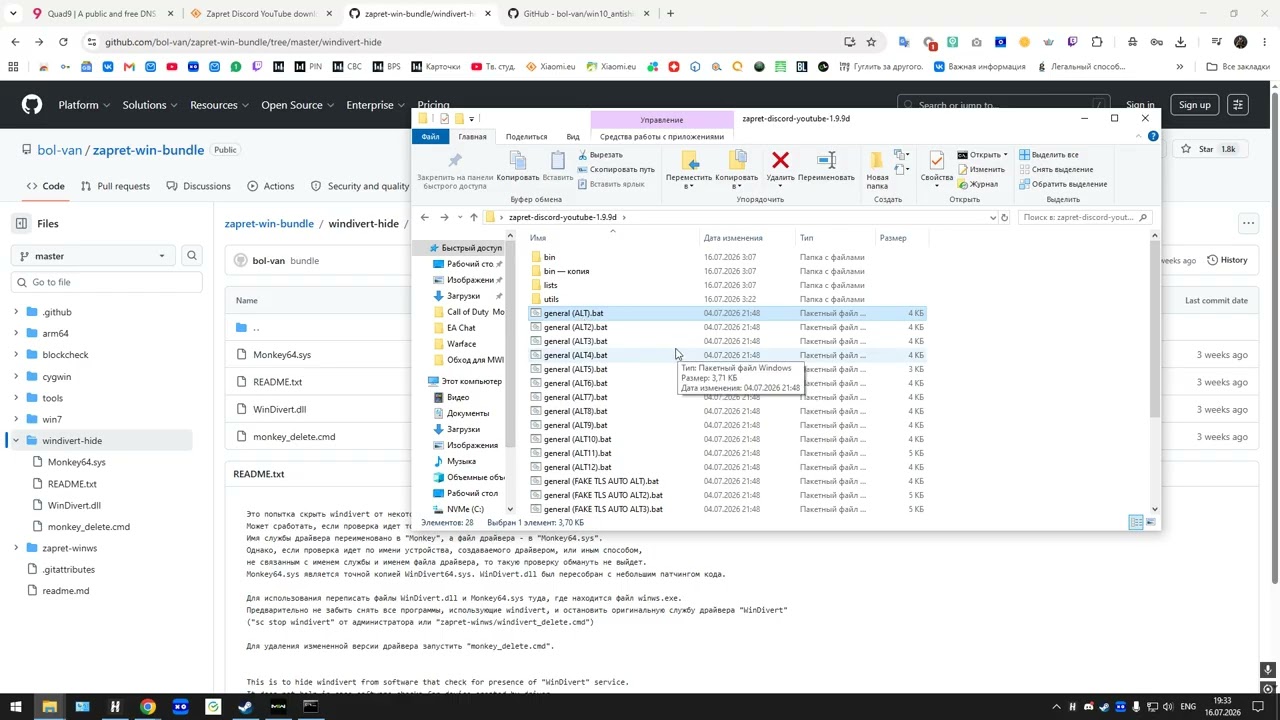Open the Файл menu tab in Explorer
Screen dimensions: 1280x720
coord(430,137)
